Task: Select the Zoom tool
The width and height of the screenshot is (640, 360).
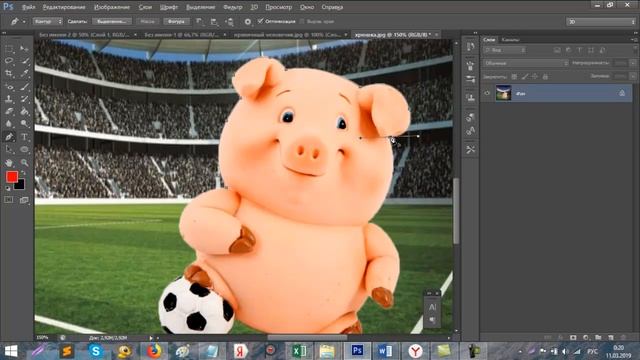Action: [24, 162]
